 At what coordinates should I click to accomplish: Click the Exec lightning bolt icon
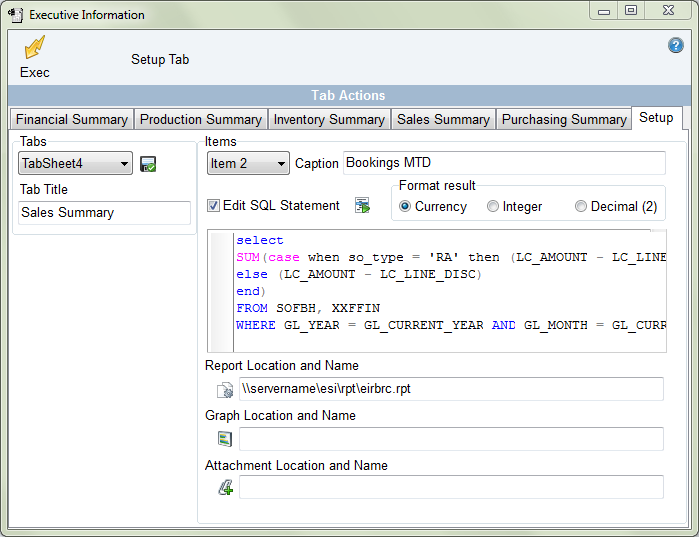(35, 47)
